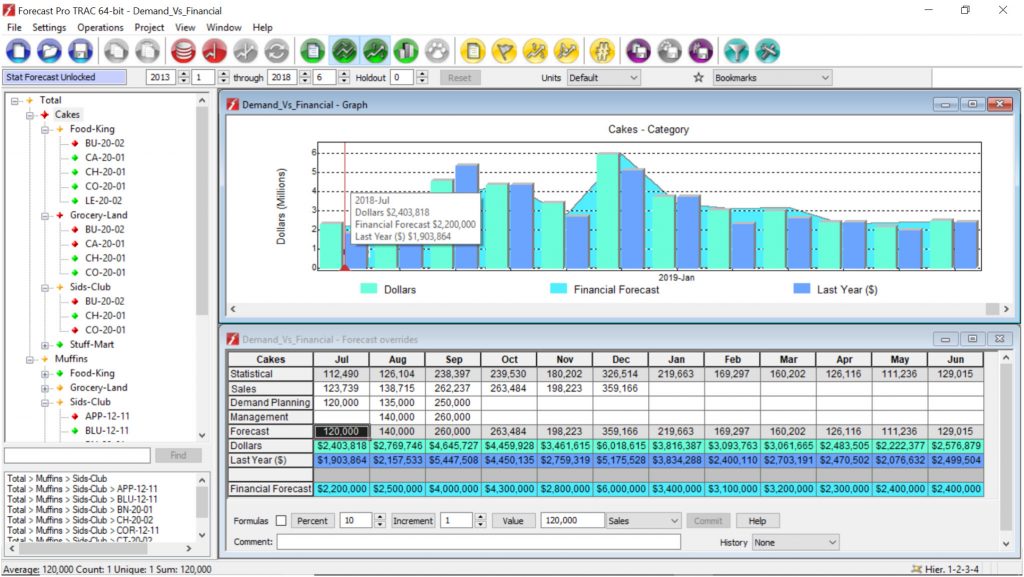Click the blue Save floppy disk icon

click(x=80, y=51)
